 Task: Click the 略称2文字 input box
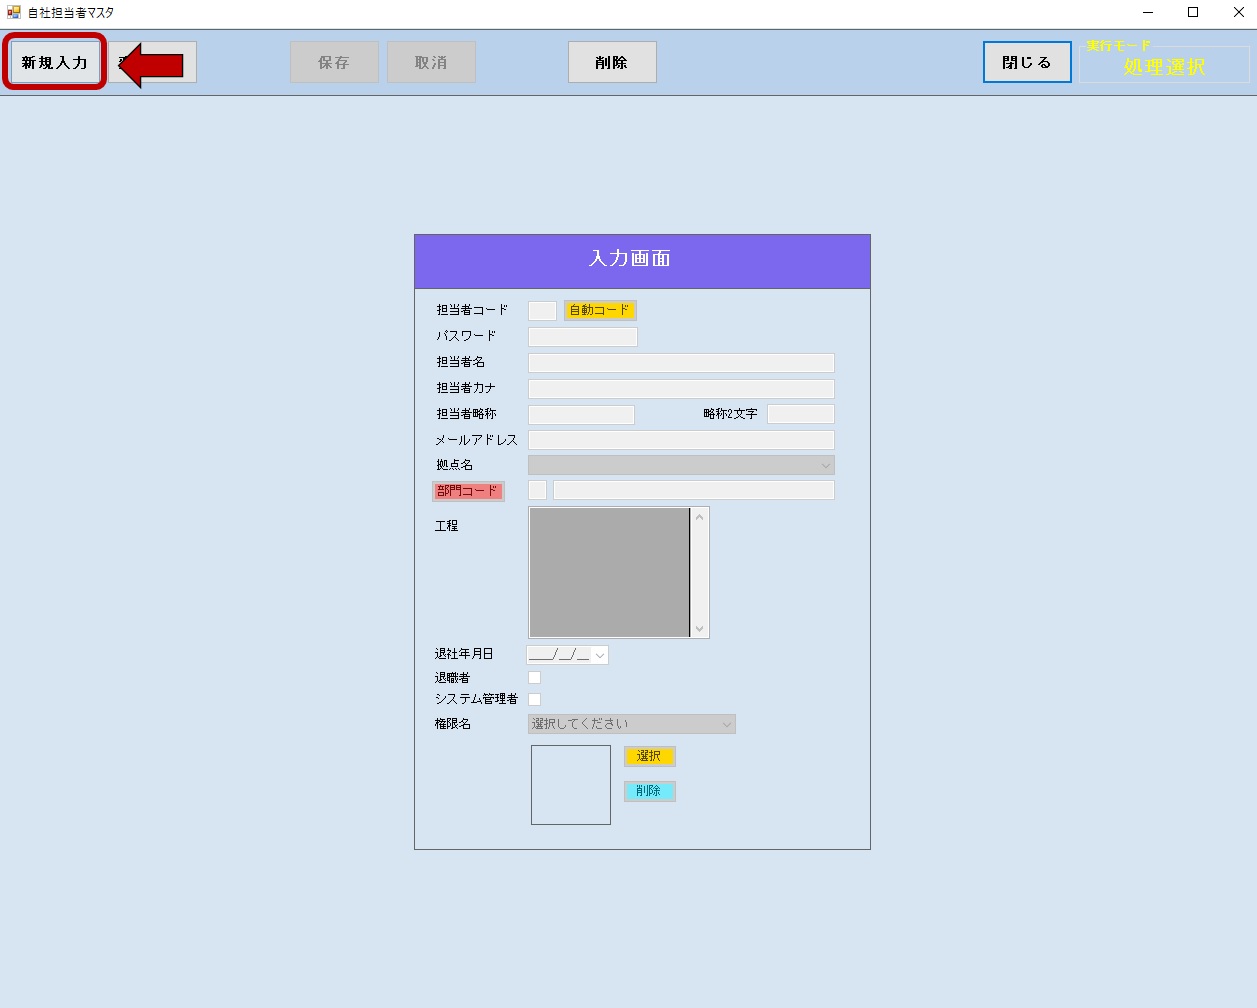coord(800,414)
